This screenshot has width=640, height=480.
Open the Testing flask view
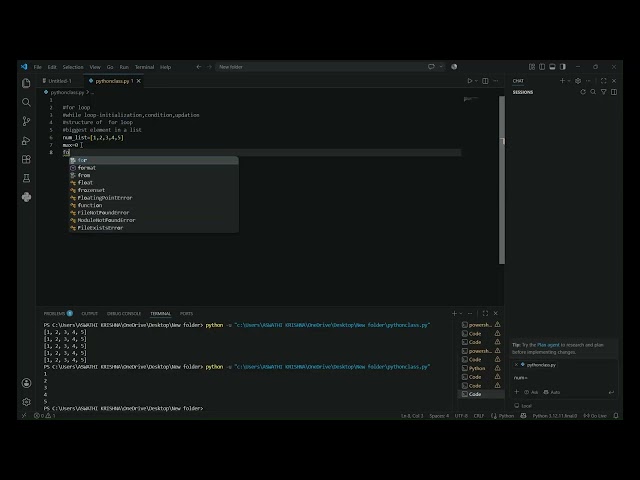pyautogui.click(x=26, y=178)
